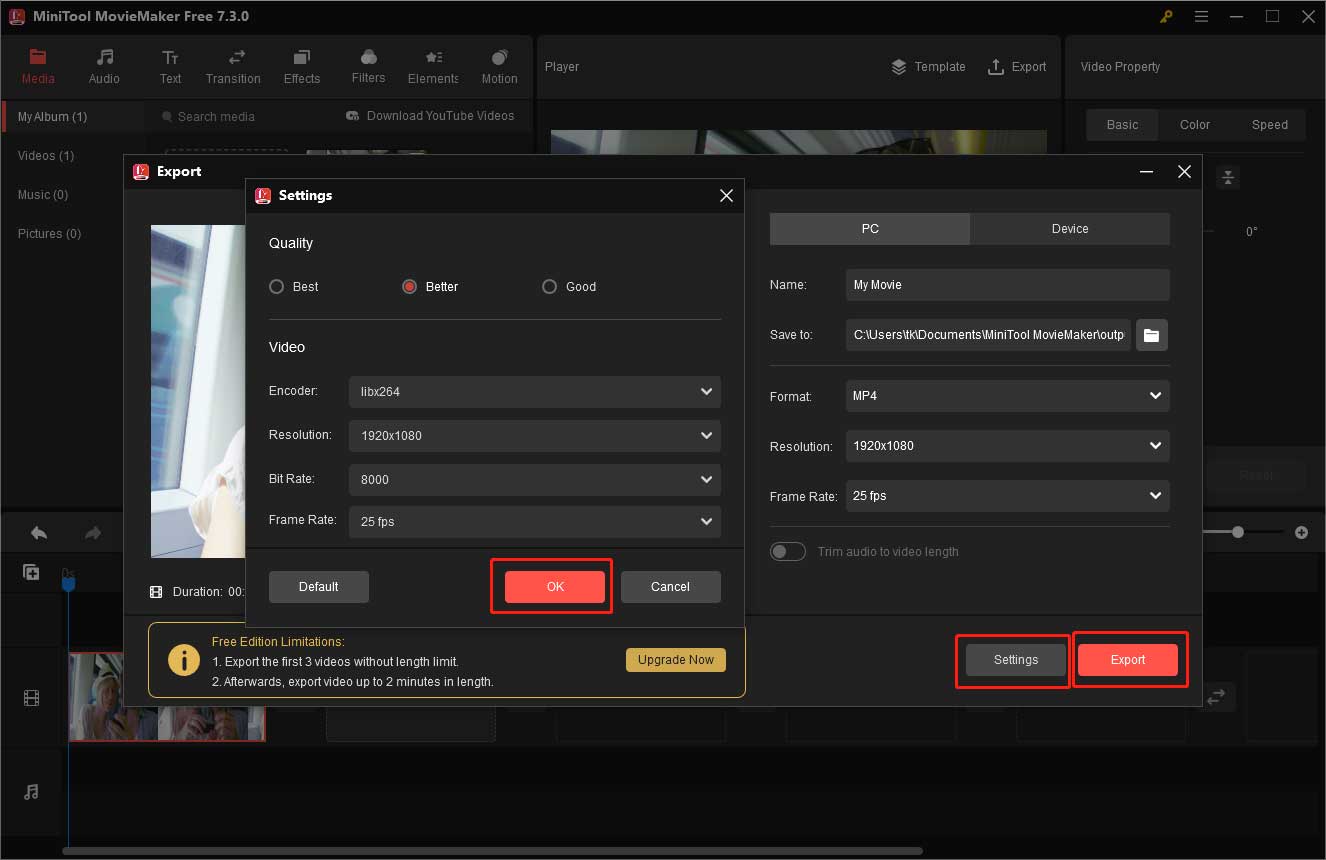Select the Best quality radio button

tap(277, 287)
